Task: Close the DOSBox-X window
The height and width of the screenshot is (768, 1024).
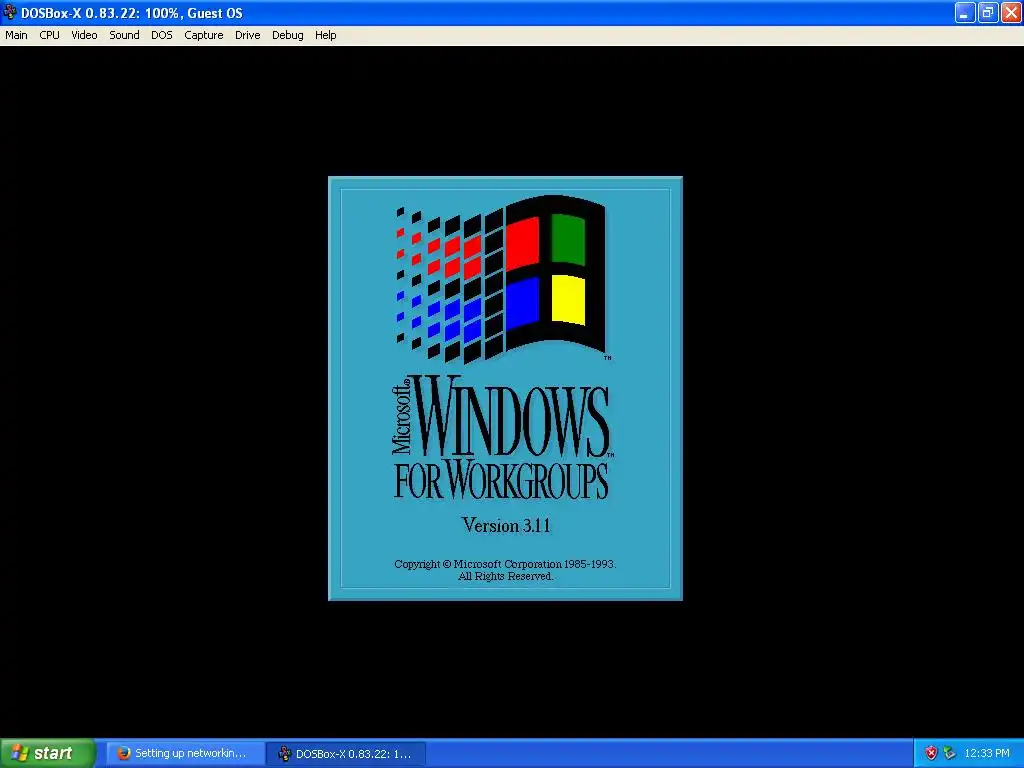Action: [1011, 12]
